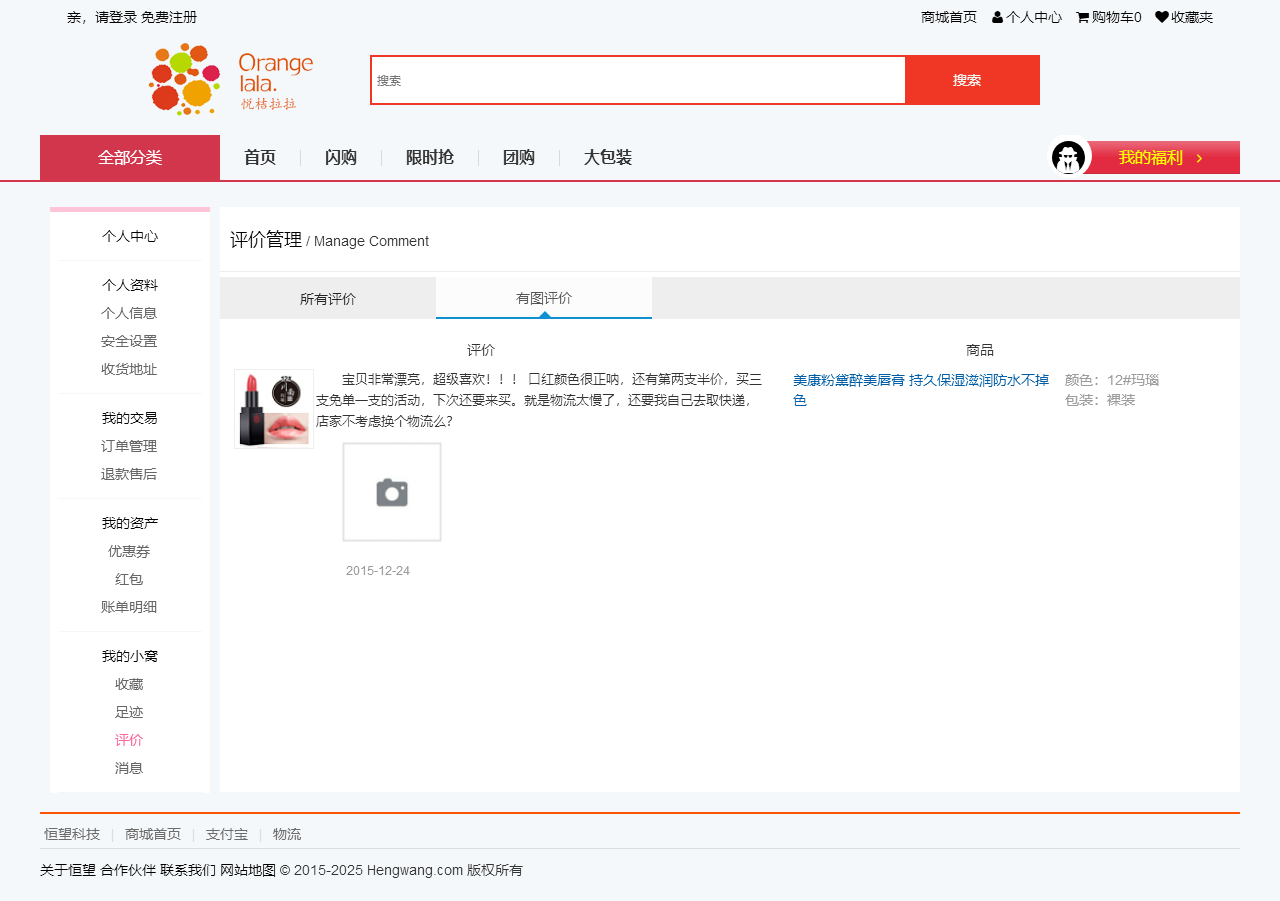Go to 限时抢 in navigation bar
The width and height of the screenshot is (1280, 901).
tap(430, 157)
